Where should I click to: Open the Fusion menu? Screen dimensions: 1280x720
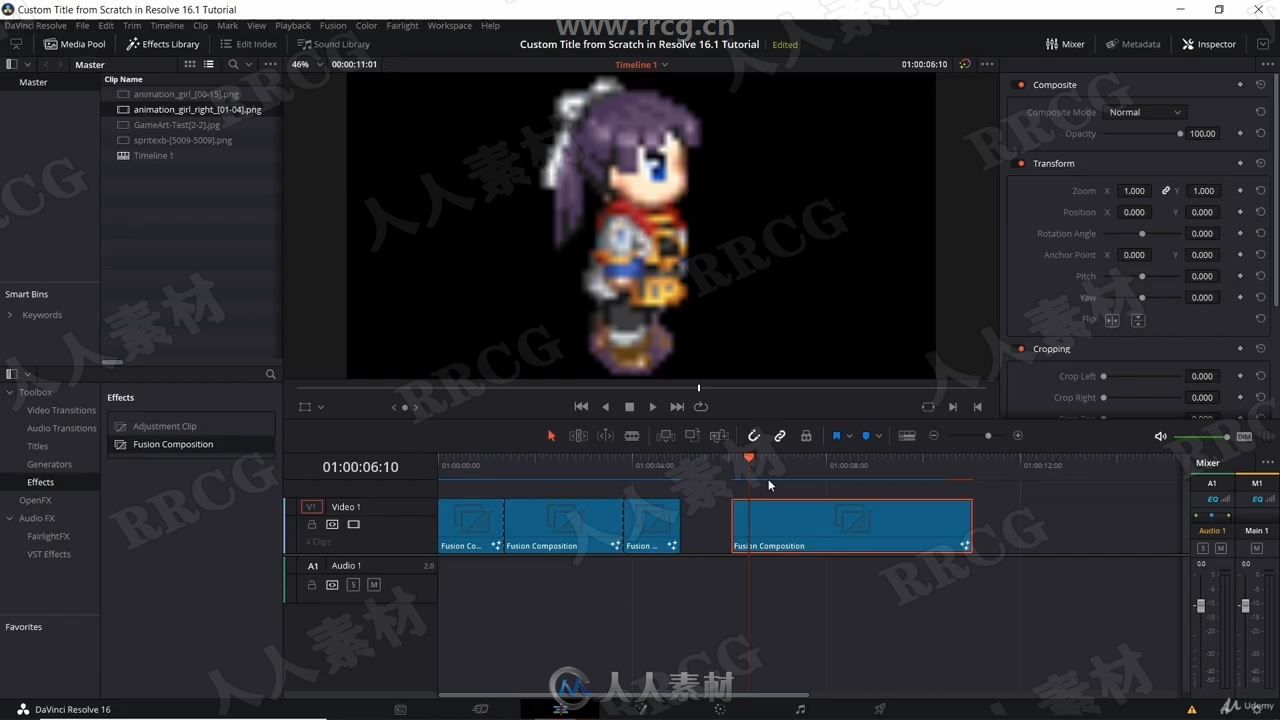tap(333, 26)
